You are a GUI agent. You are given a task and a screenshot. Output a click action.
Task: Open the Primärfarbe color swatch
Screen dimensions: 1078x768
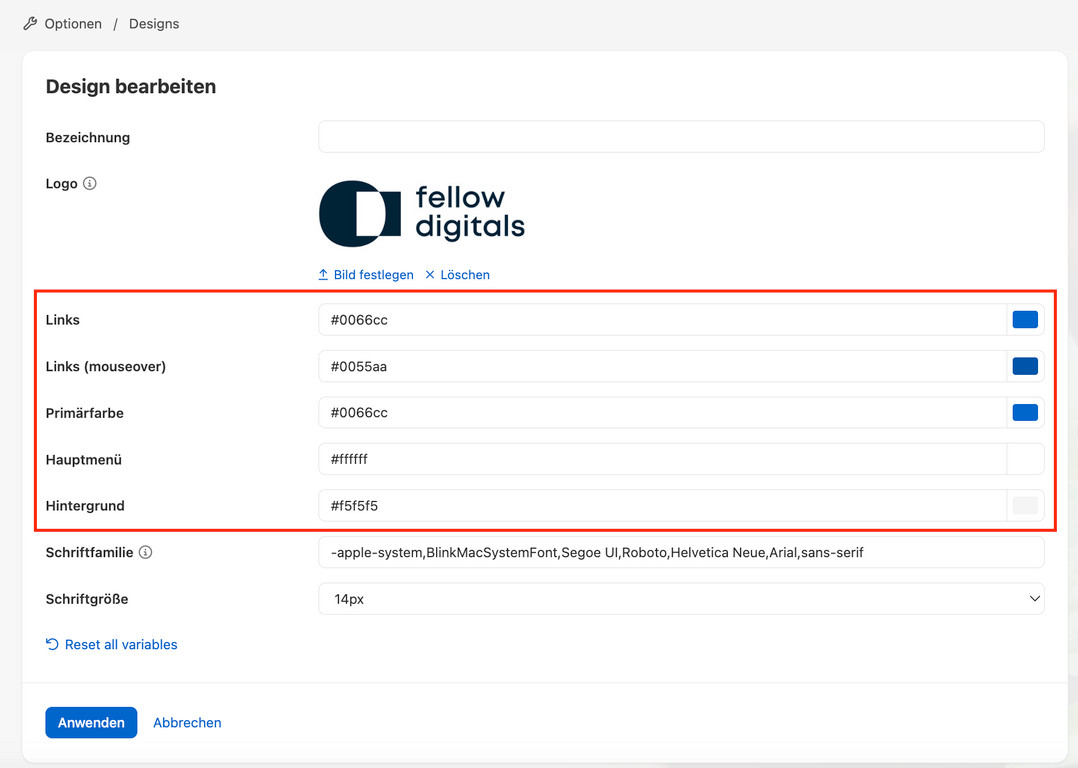click(1025, 412)
